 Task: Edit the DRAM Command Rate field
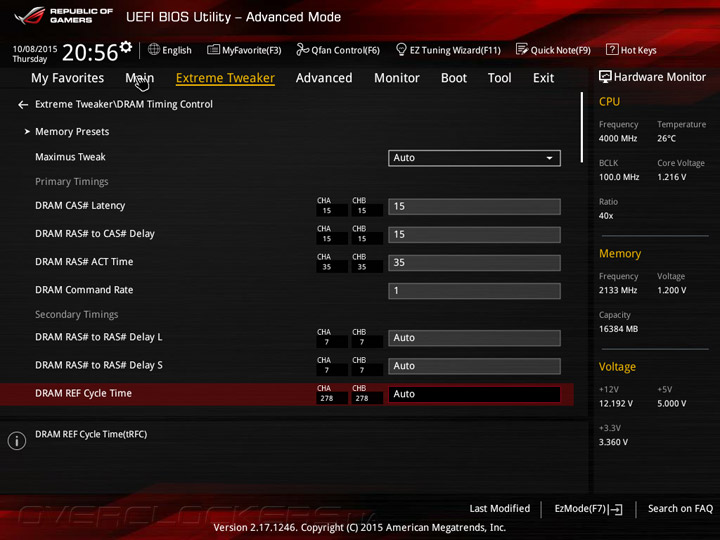(474, 291)
